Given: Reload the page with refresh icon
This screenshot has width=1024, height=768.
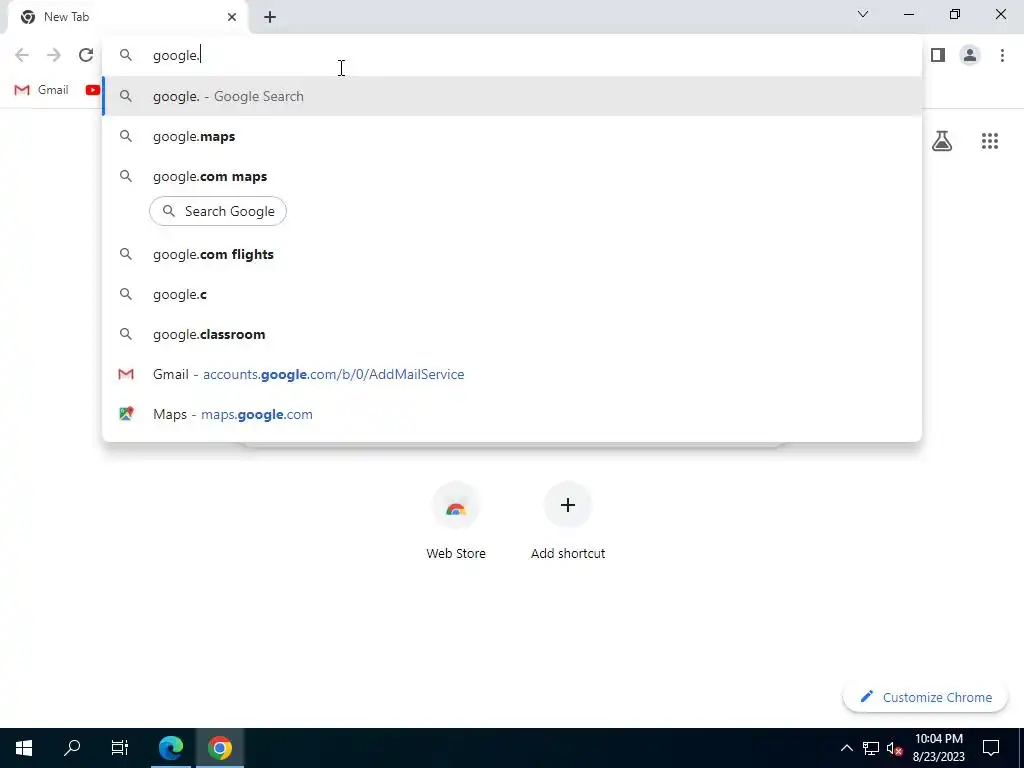Looking at the screenshot, I should (x=86, y=56).
